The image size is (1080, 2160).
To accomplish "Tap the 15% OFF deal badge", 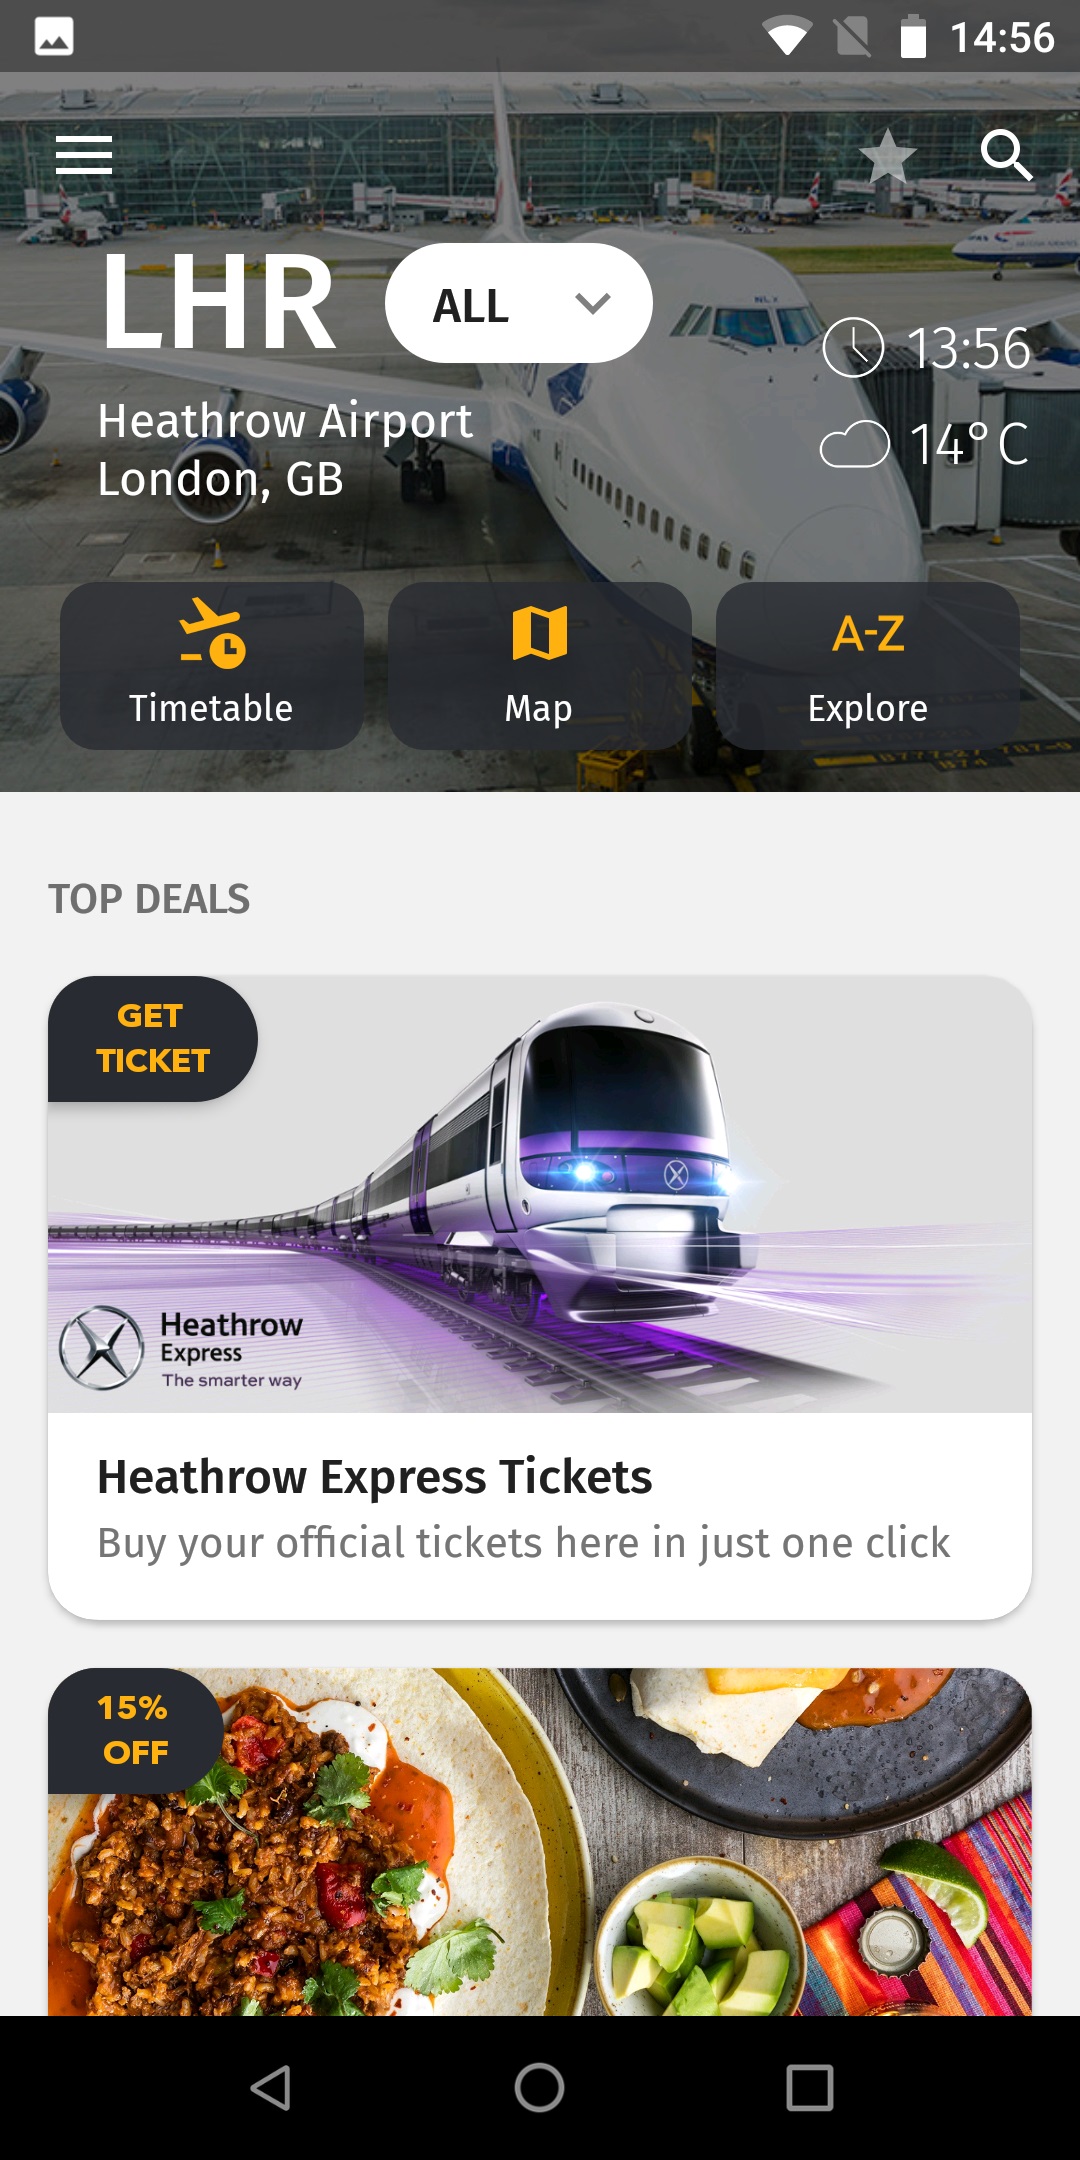I will point(135,1730).
